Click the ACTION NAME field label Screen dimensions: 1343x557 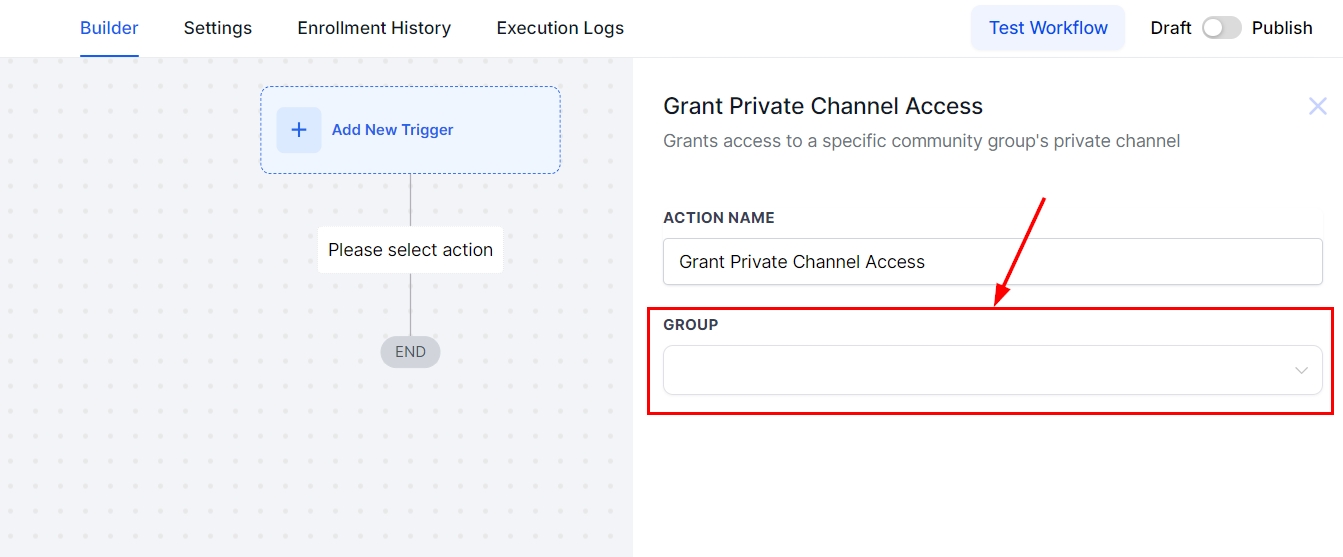tap(719, 218)
